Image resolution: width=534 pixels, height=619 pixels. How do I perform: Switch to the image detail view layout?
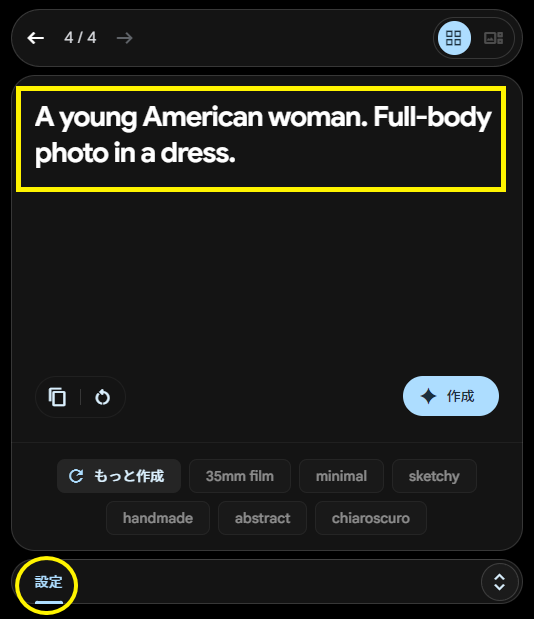coord(493,38)
